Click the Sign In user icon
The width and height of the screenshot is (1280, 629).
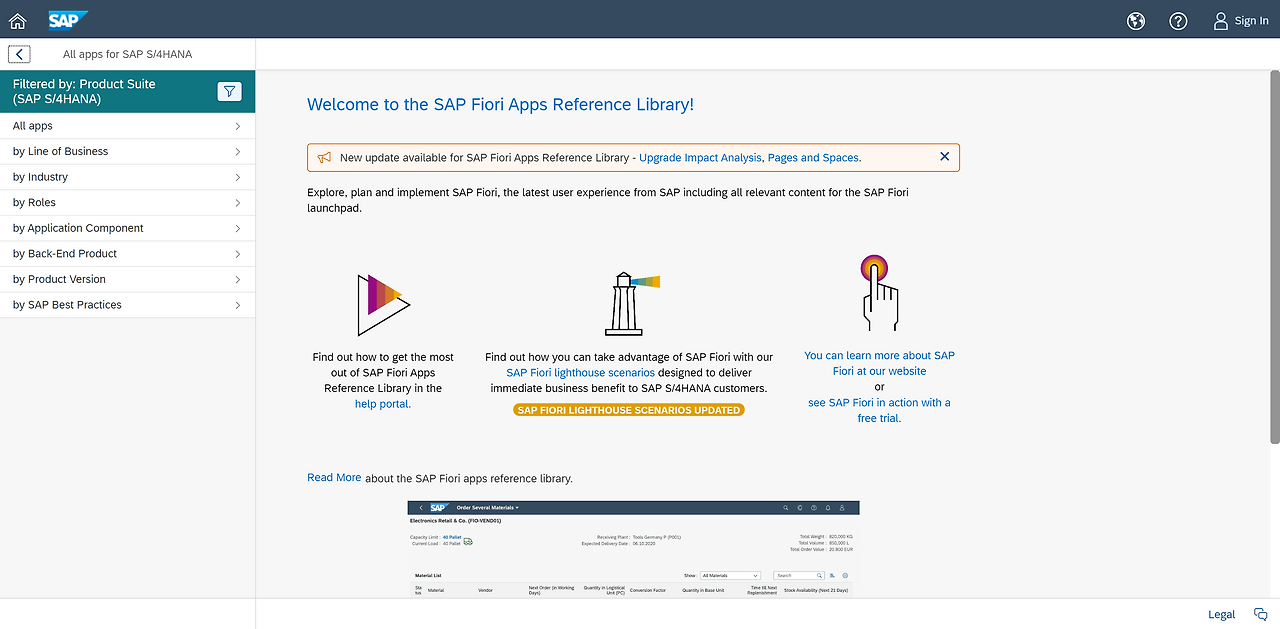coord(1220,20)
